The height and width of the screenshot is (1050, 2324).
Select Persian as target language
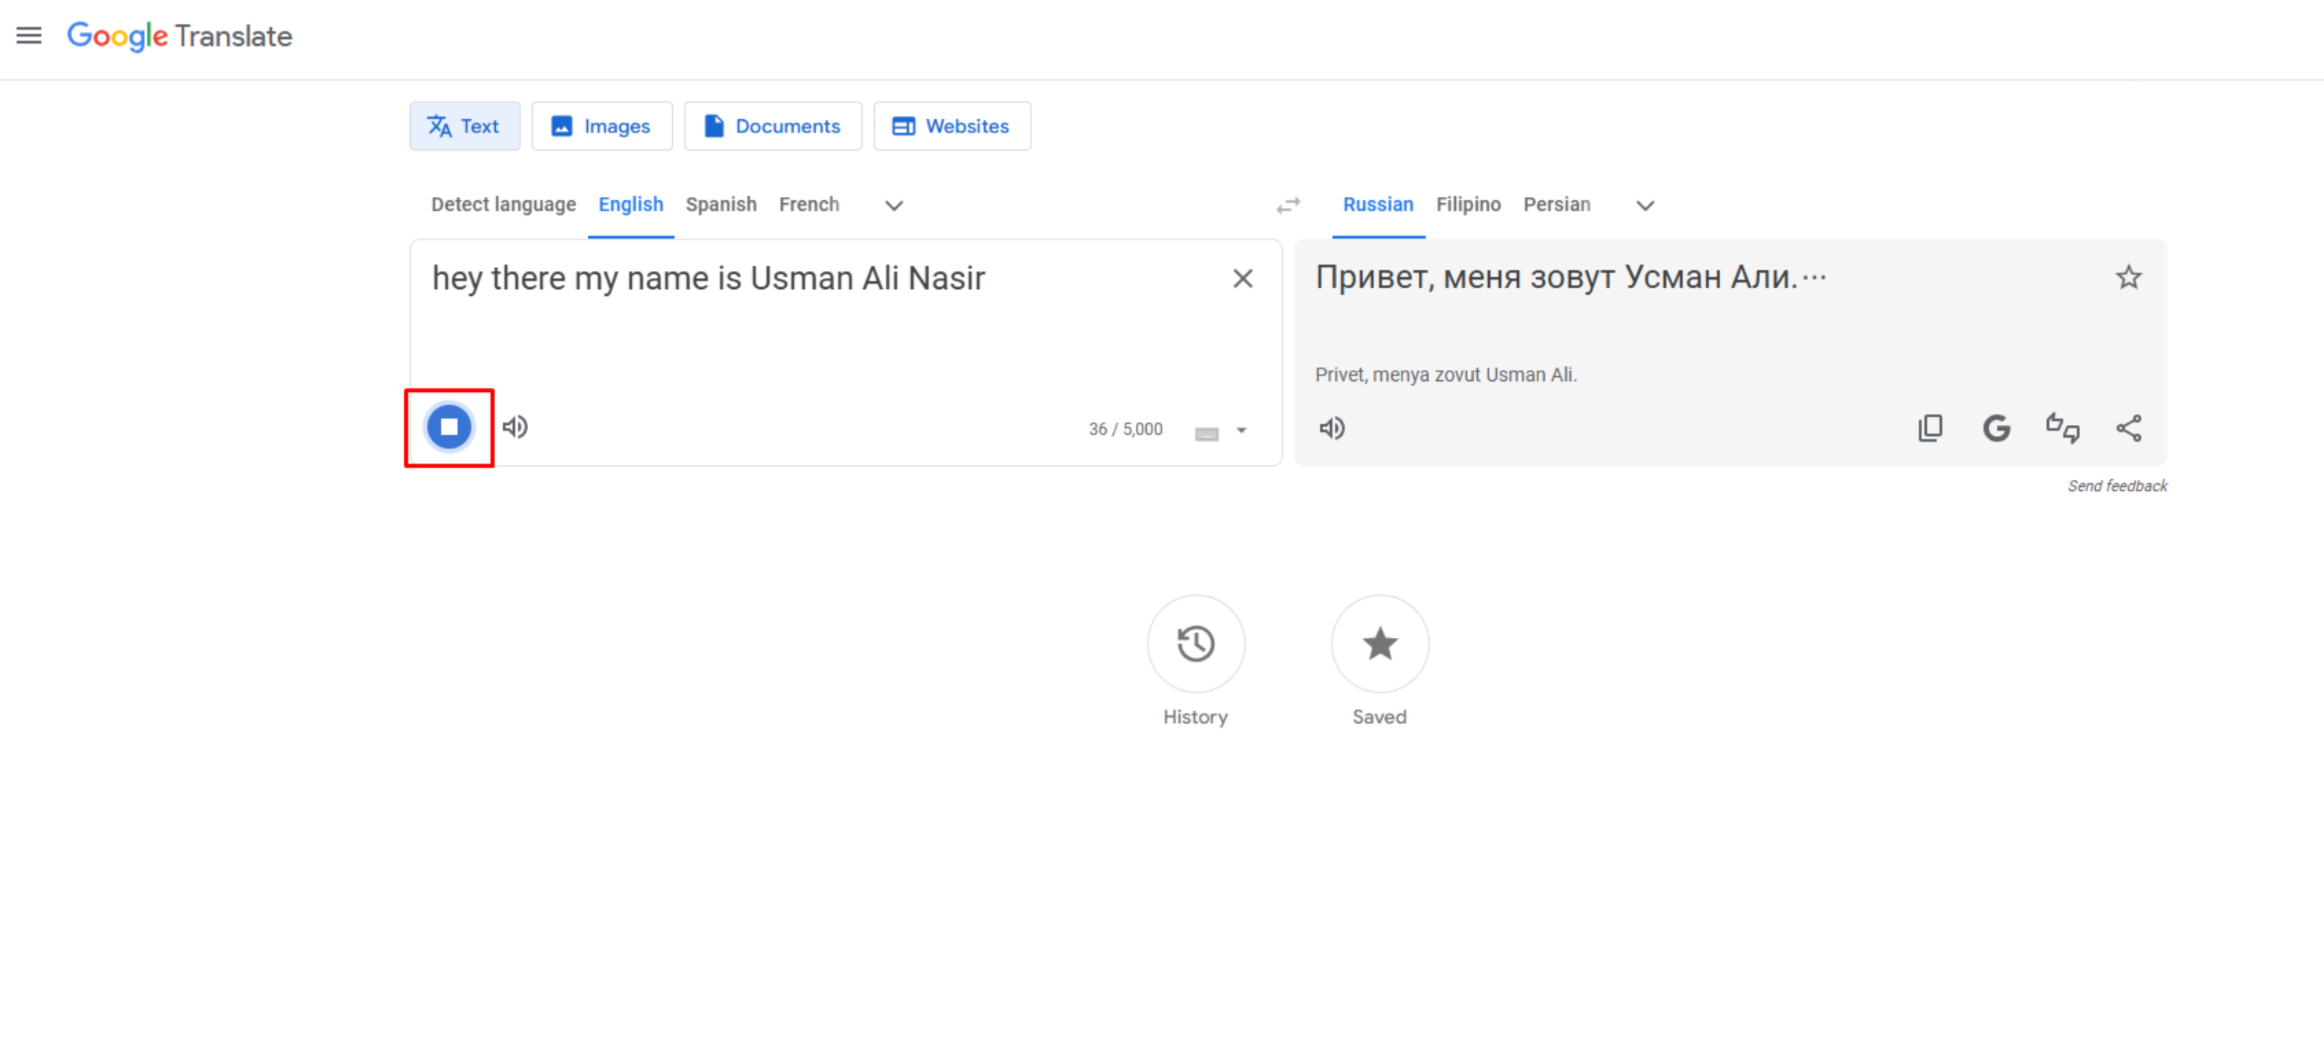click(1557, 204)
